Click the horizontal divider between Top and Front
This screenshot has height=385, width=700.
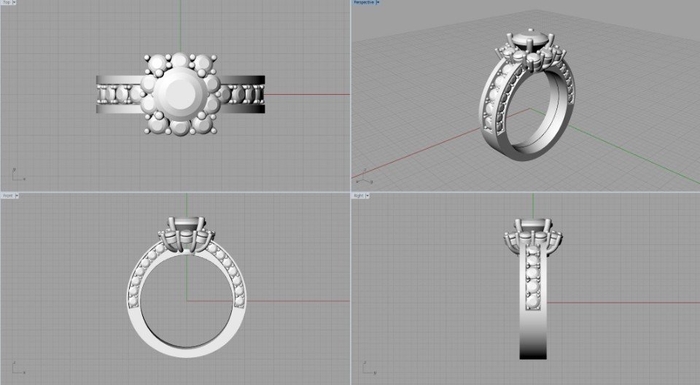pyautogui.click(x=175, y=192)
